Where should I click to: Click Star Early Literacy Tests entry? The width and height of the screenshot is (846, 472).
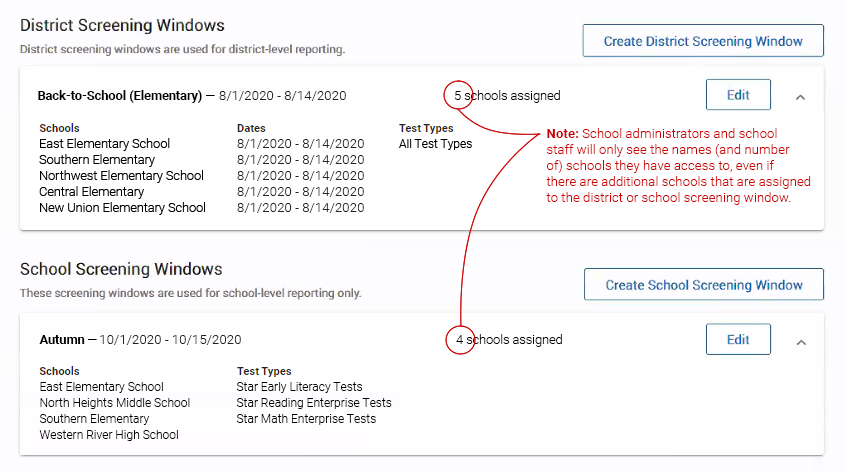tap(299, 387)
